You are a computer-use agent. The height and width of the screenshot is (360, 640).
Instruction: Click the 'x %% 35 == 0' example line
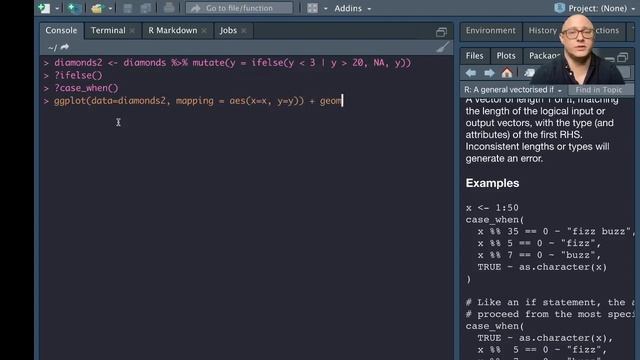pyautogui.click(x=556, y=231)
